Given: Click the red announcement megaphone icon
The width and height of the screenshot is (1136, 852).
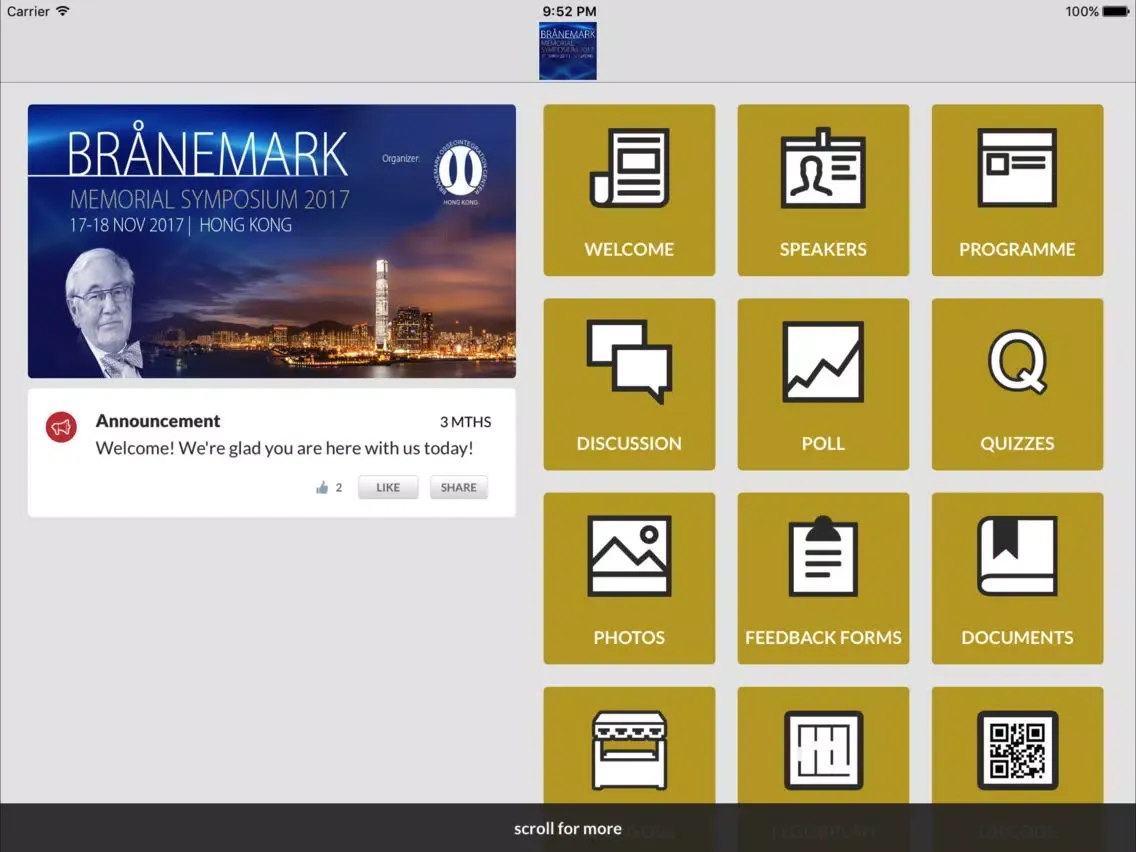Looking at the screenshot, I should click(62, 427).
